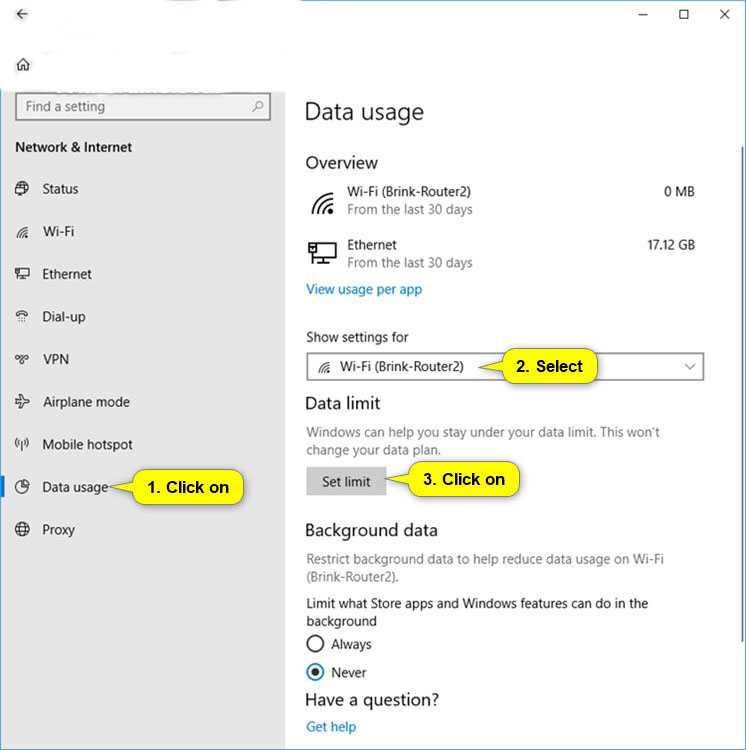Click the VPN icon
Screen dimensions: 746x750
tap(23, 359)
